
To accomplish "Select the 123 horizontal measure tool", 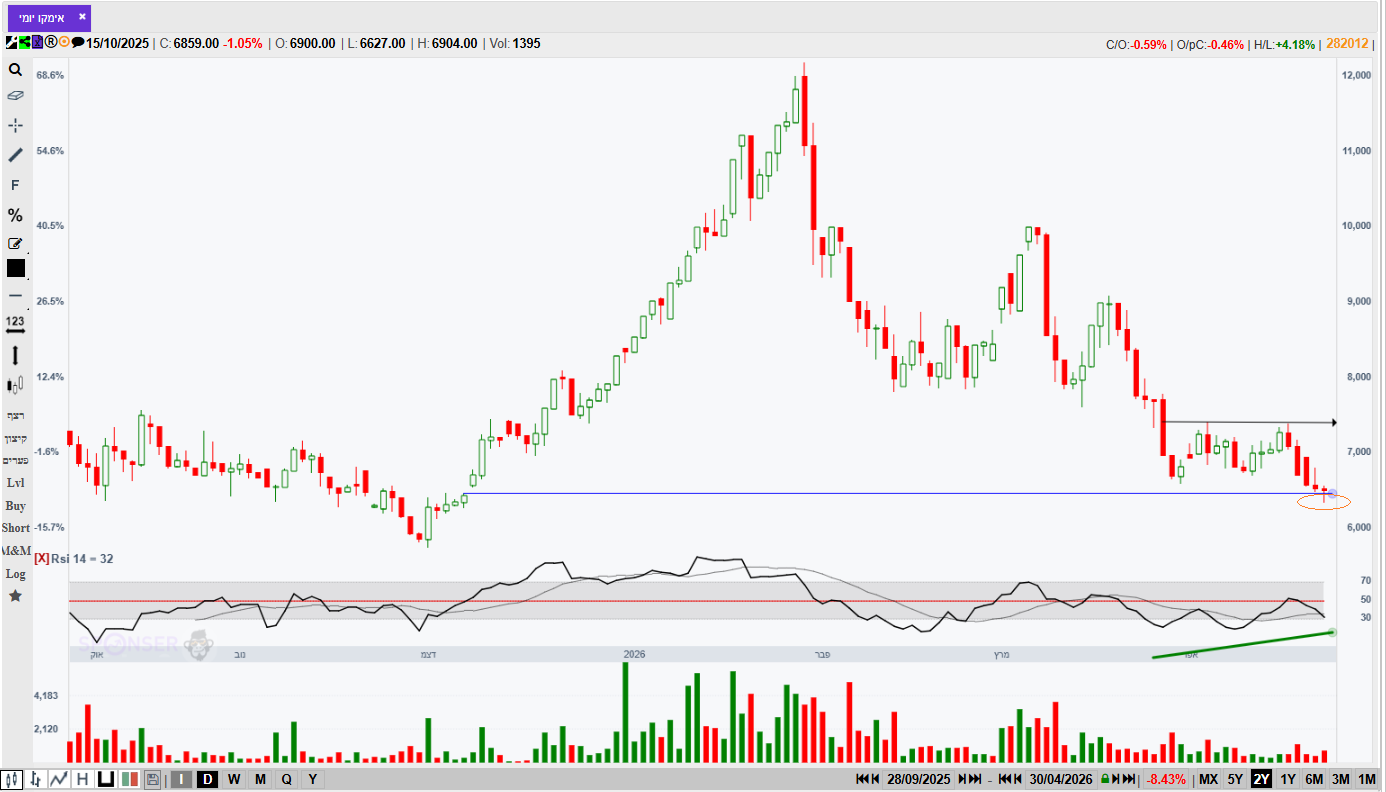I will click(15, 325).
